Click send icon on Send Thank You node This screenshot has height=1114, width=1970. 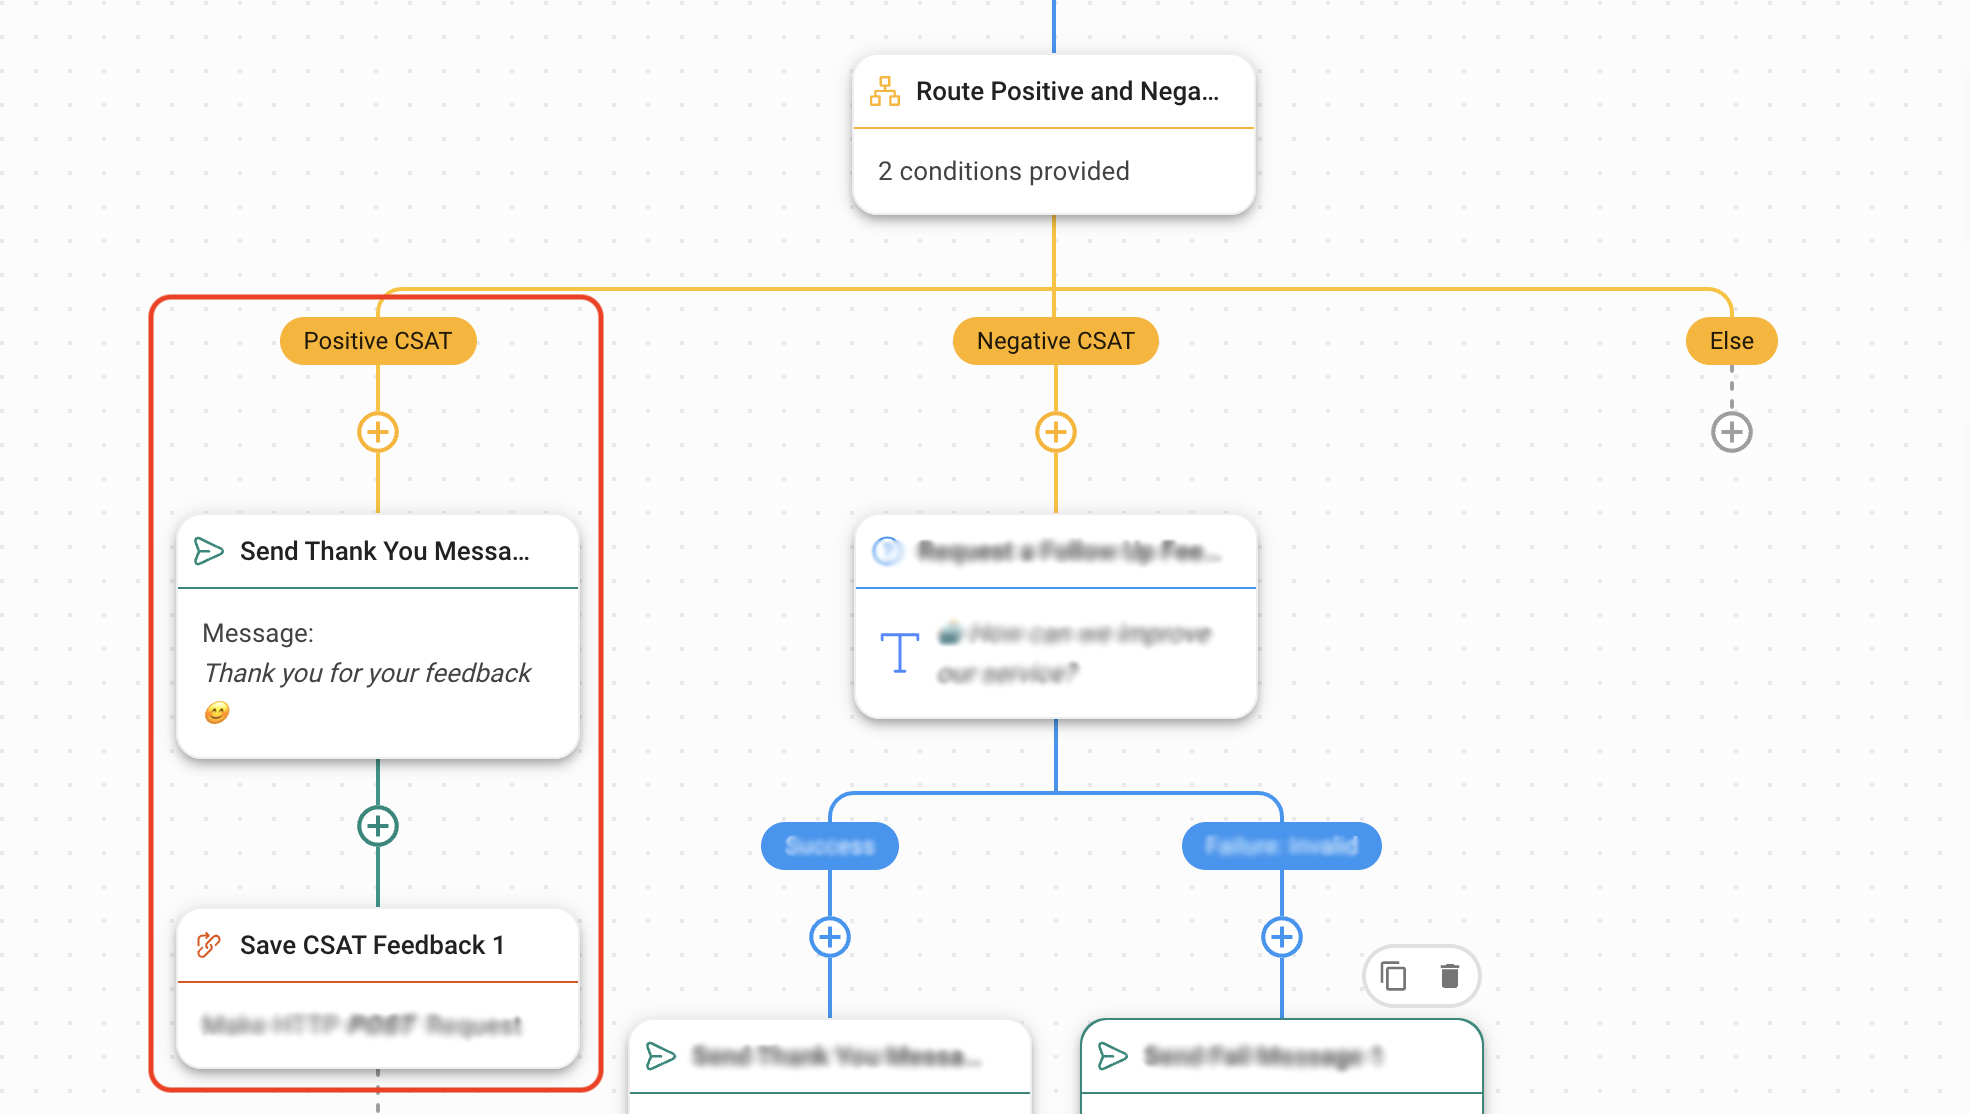(208, 551)
